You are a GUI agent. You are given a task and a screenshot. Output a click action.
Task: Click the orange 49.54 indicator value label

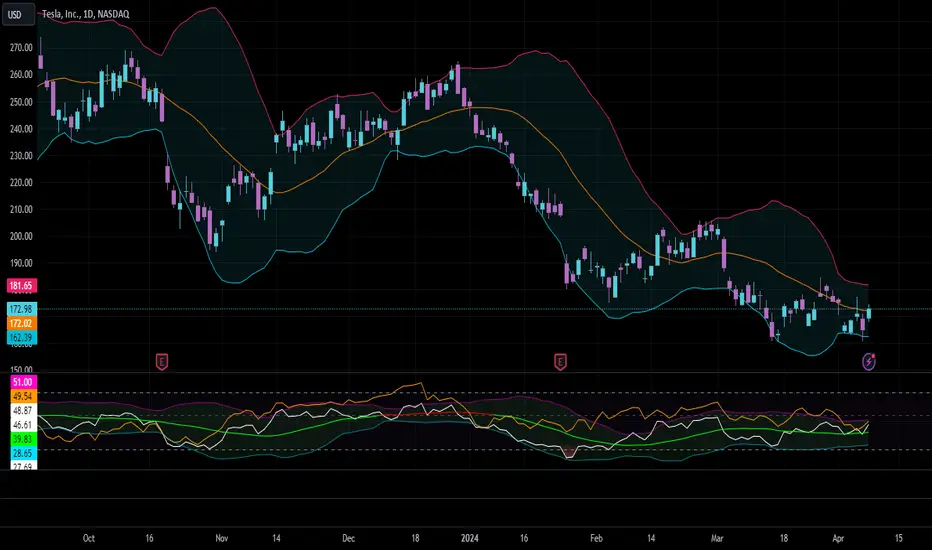pyautogui.click(x=23, y=397)
